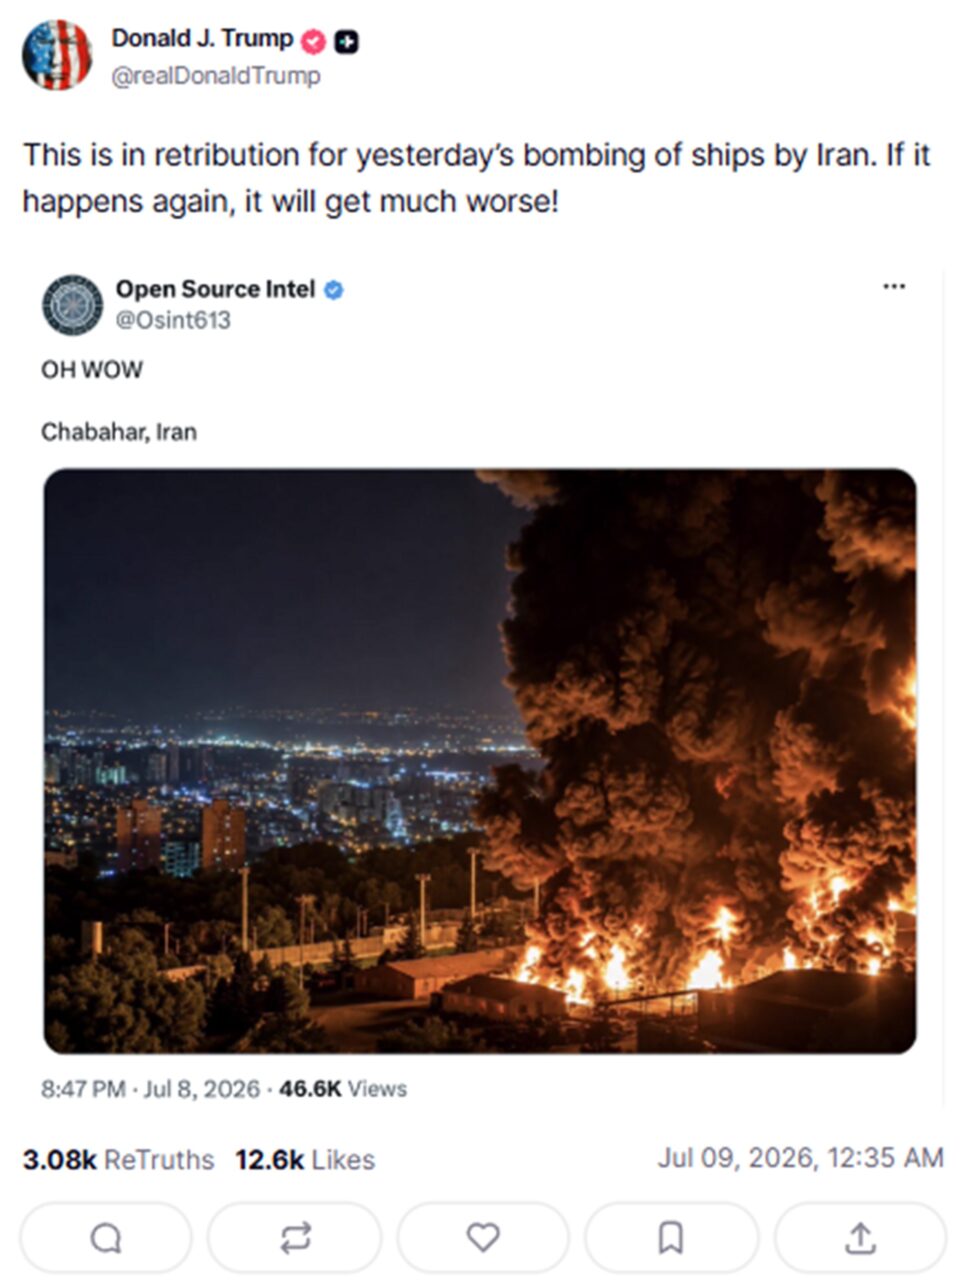This screenshot has width=960, height=1284.
Task: Open the @realDonaldTrump handle link
Action: (x=216, y=76)
